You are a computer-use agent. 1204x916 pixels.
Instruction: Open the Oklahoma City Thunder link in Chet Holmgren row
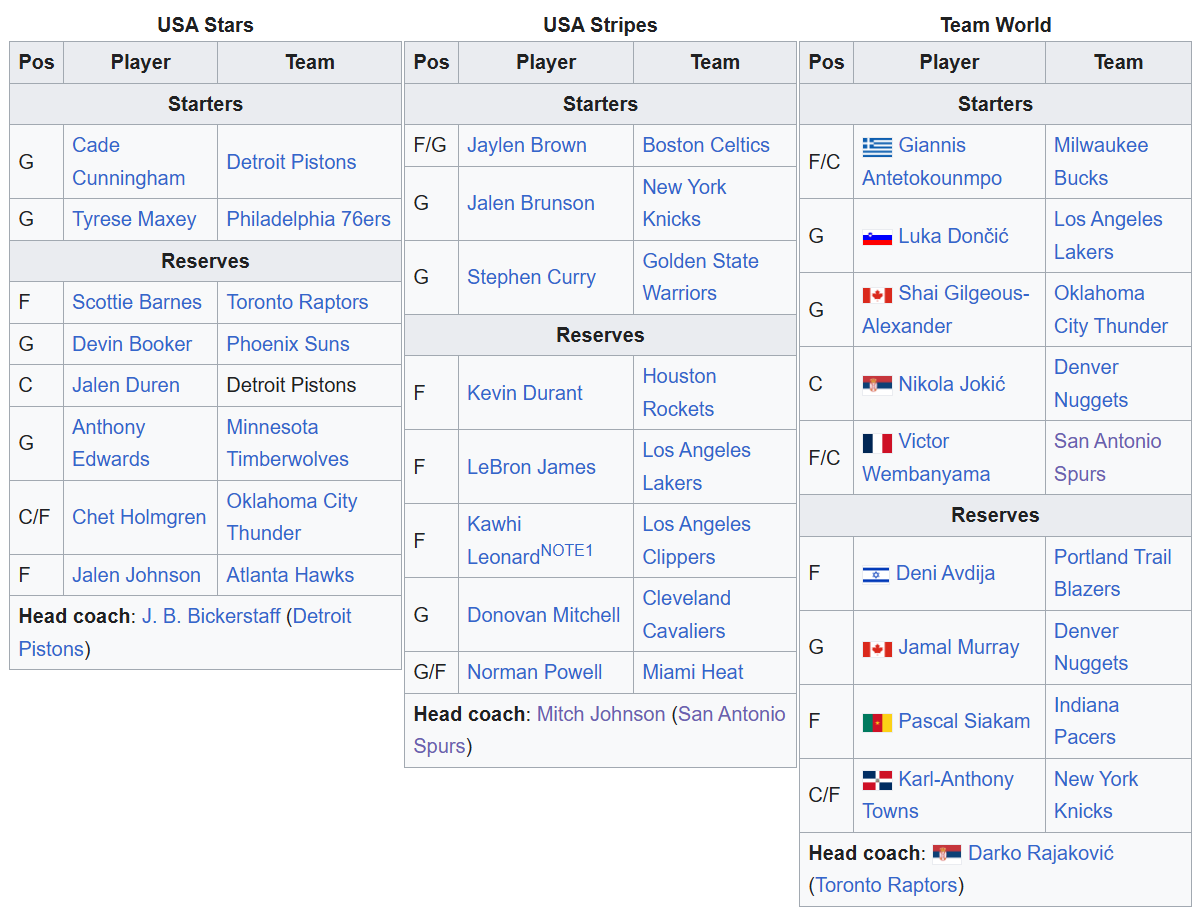coord(292,517)
